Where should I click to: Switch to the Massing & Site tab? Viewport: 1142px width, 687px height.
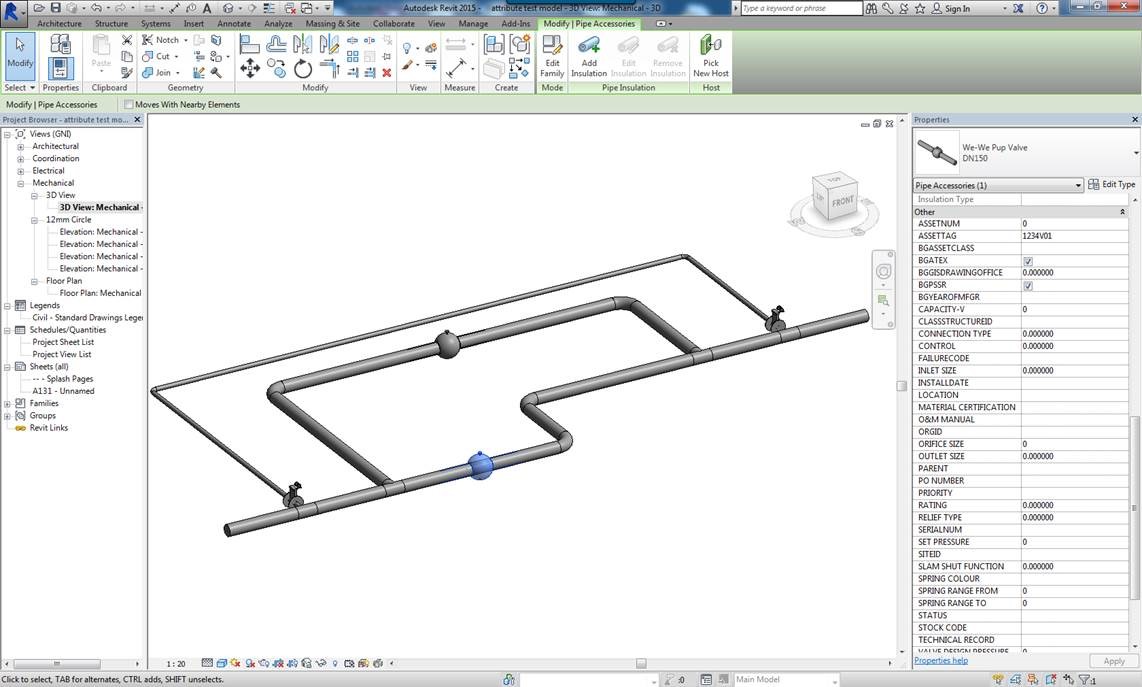(x=332, y=23)
